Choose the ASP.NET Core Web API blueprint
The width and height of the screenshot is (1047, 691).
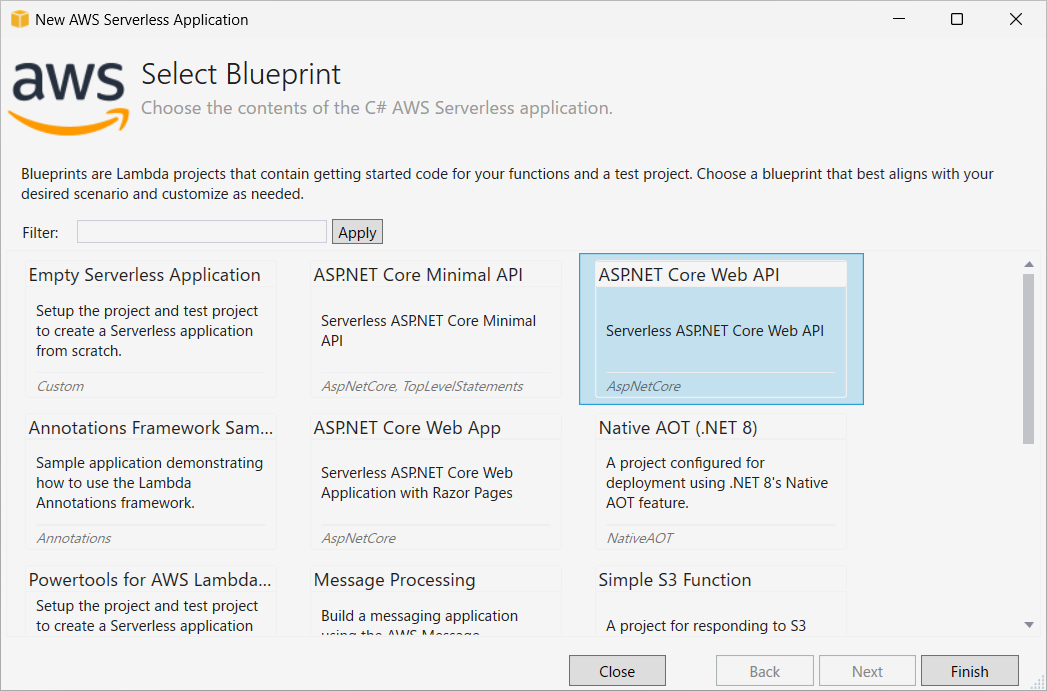tap(721, 329)
